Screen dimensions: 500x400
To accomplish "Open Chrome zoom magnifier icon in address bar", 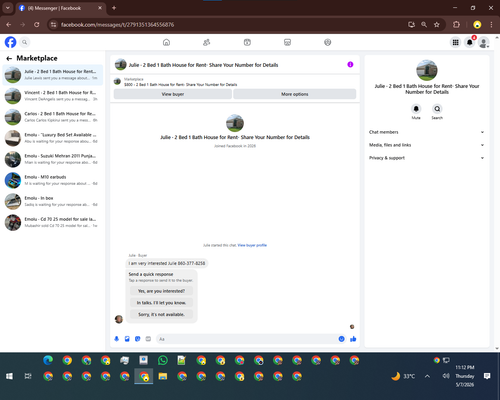I will (424, 25).
